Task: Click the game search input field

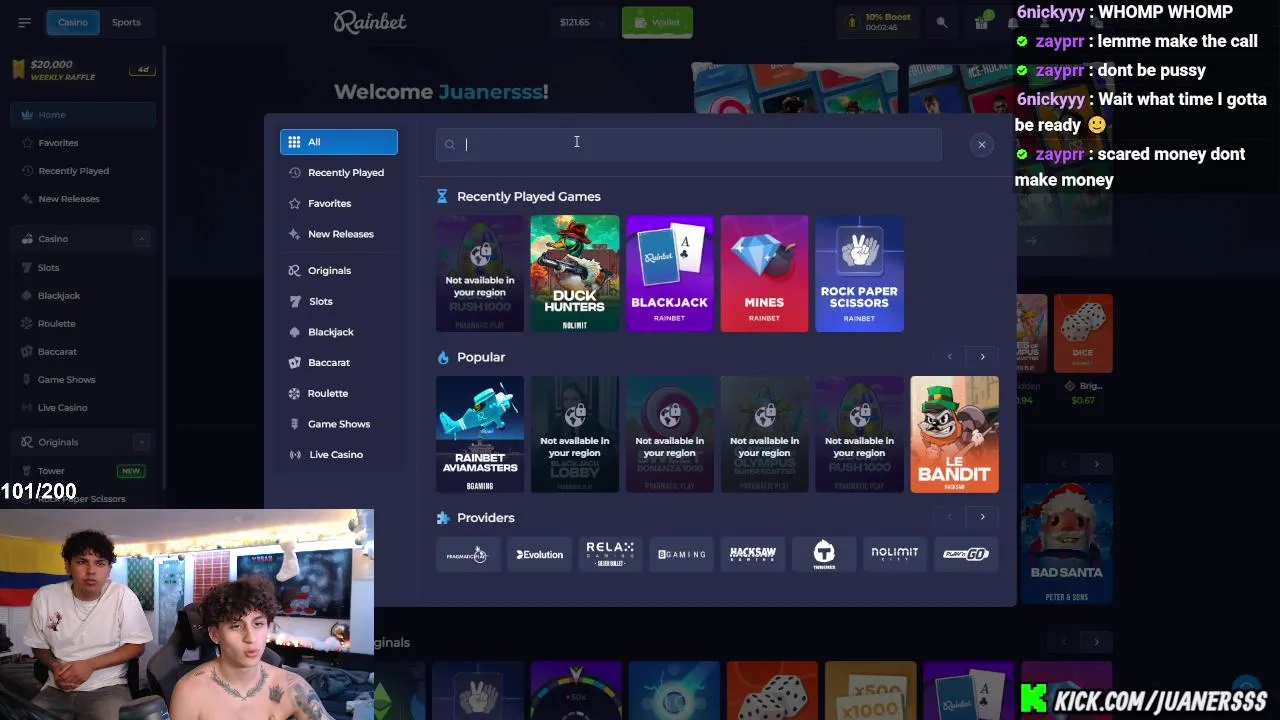Action: tap(689, 144)
